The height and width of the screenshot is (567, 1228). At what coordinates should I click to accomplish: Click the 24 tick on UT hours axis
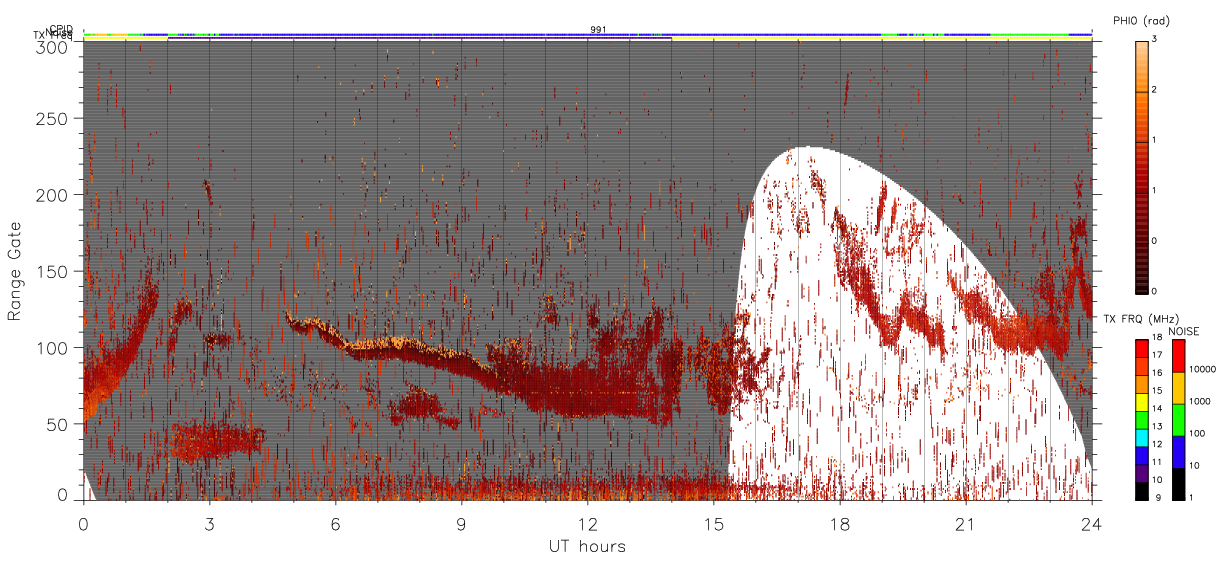click(x=1092, y=524)
